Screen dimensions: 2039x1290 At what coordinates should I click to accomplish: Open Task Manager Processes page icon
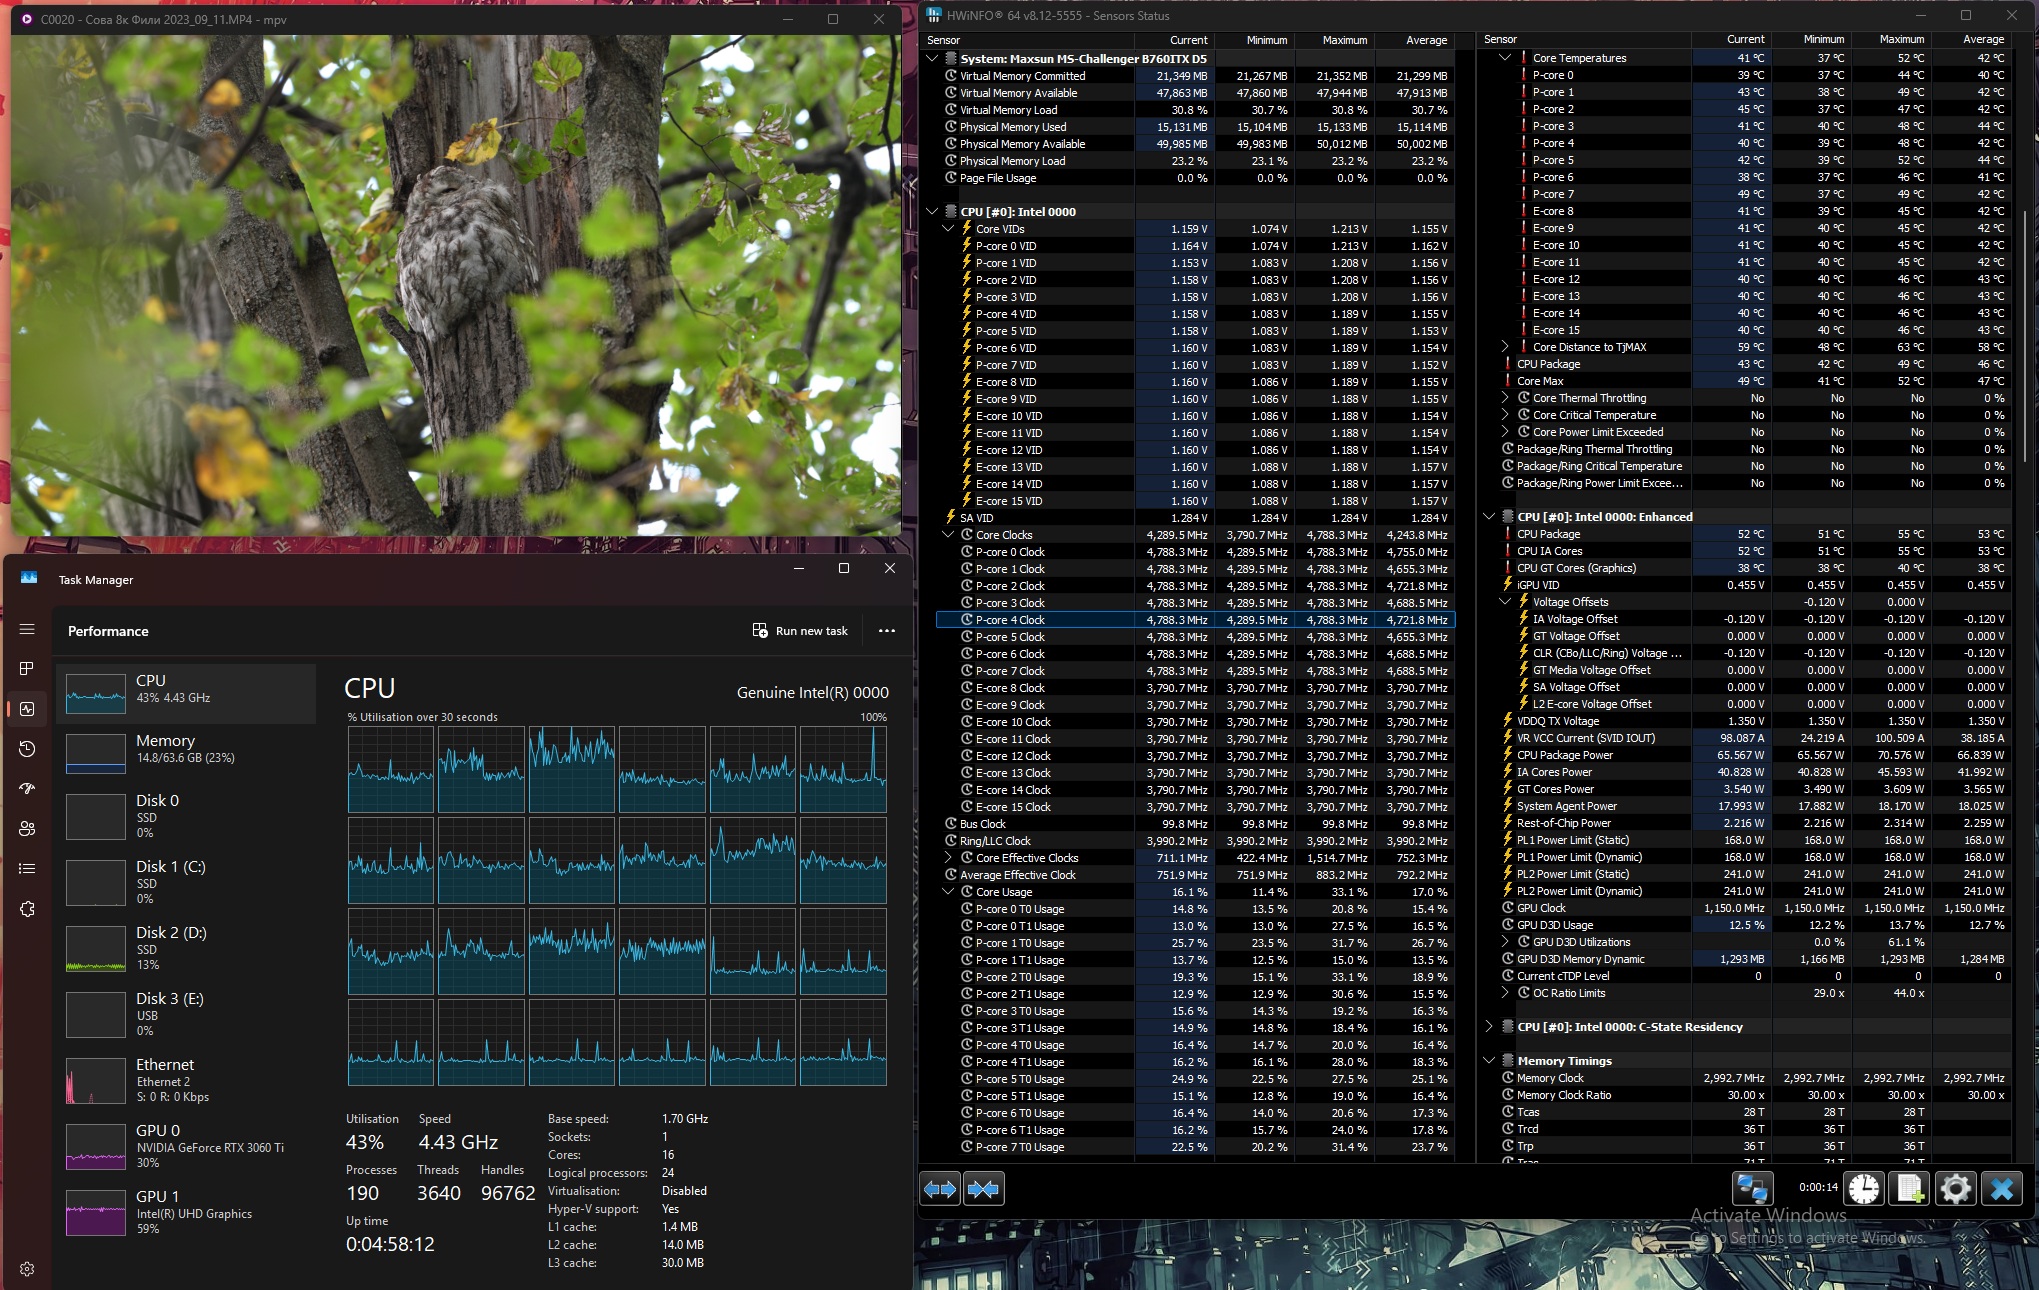click(x=27, y=668)
